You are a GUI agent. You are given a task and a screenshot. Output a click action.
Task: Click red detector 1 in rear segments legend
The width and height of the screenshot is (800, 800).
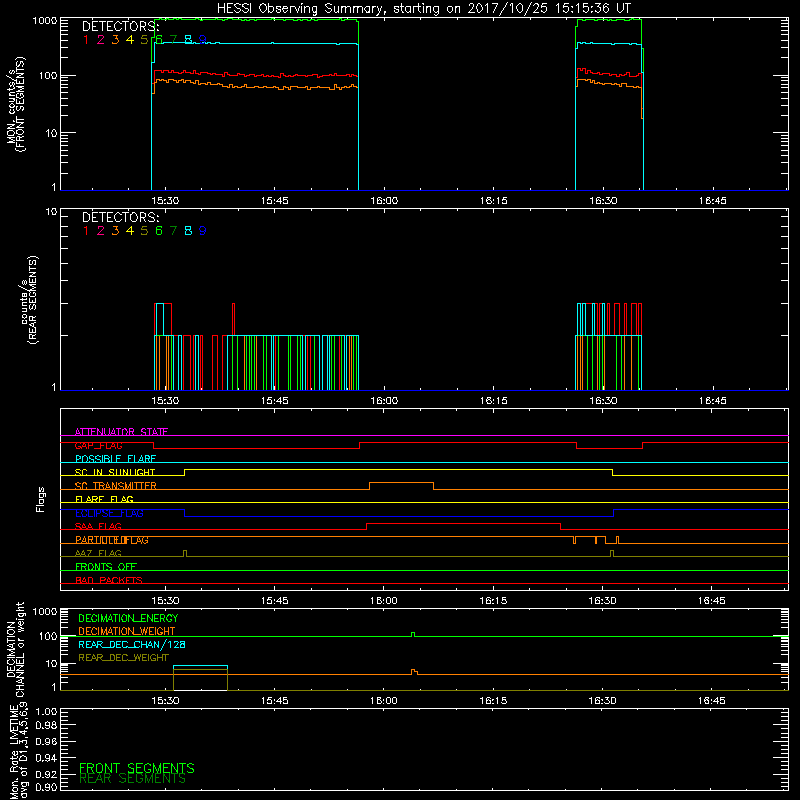[86, 231]
